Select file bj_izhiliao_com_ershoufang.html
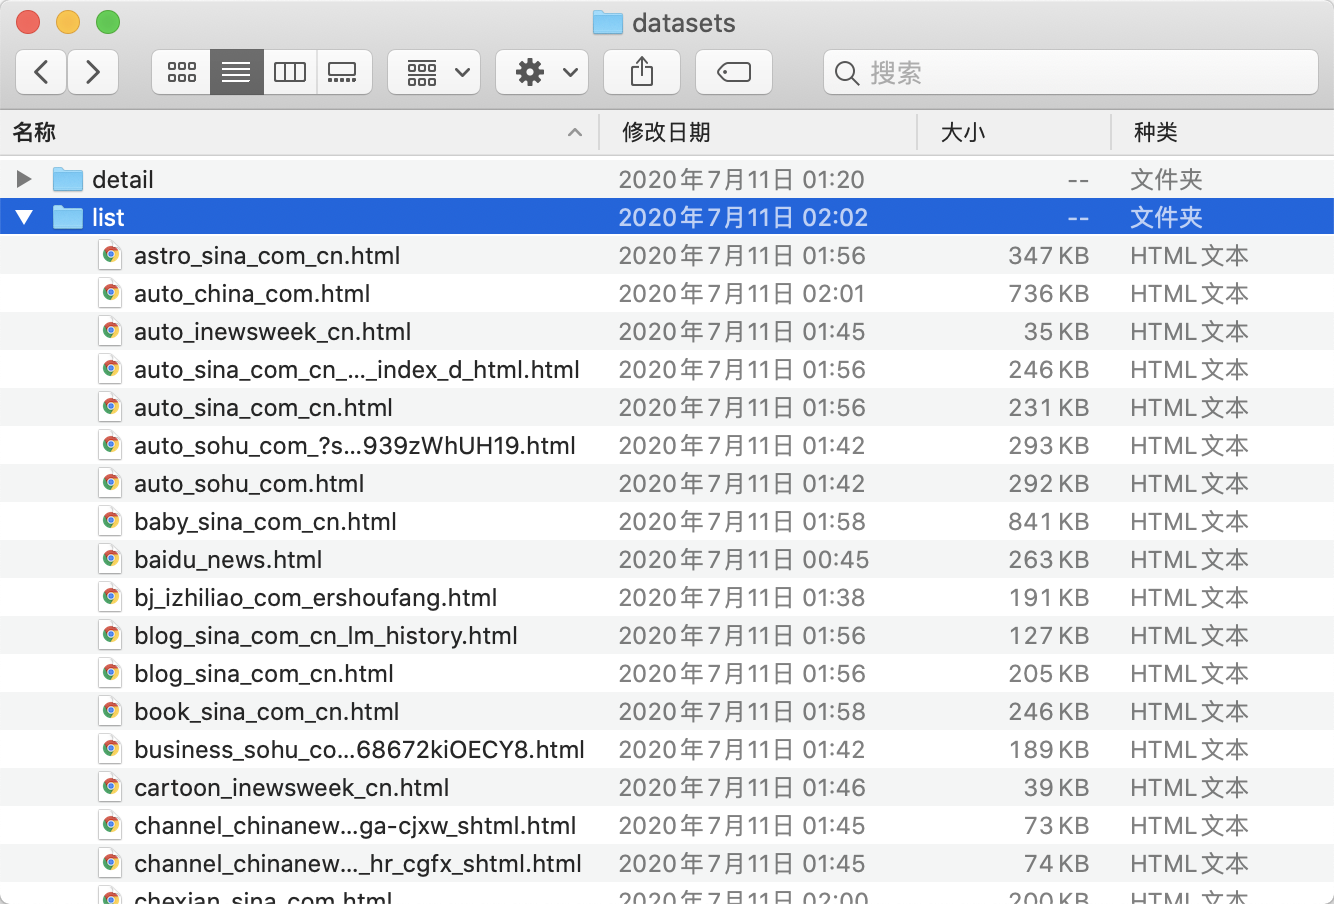Image resolution: width=1334 pixels, height=904 pixels. coord(316,598)
